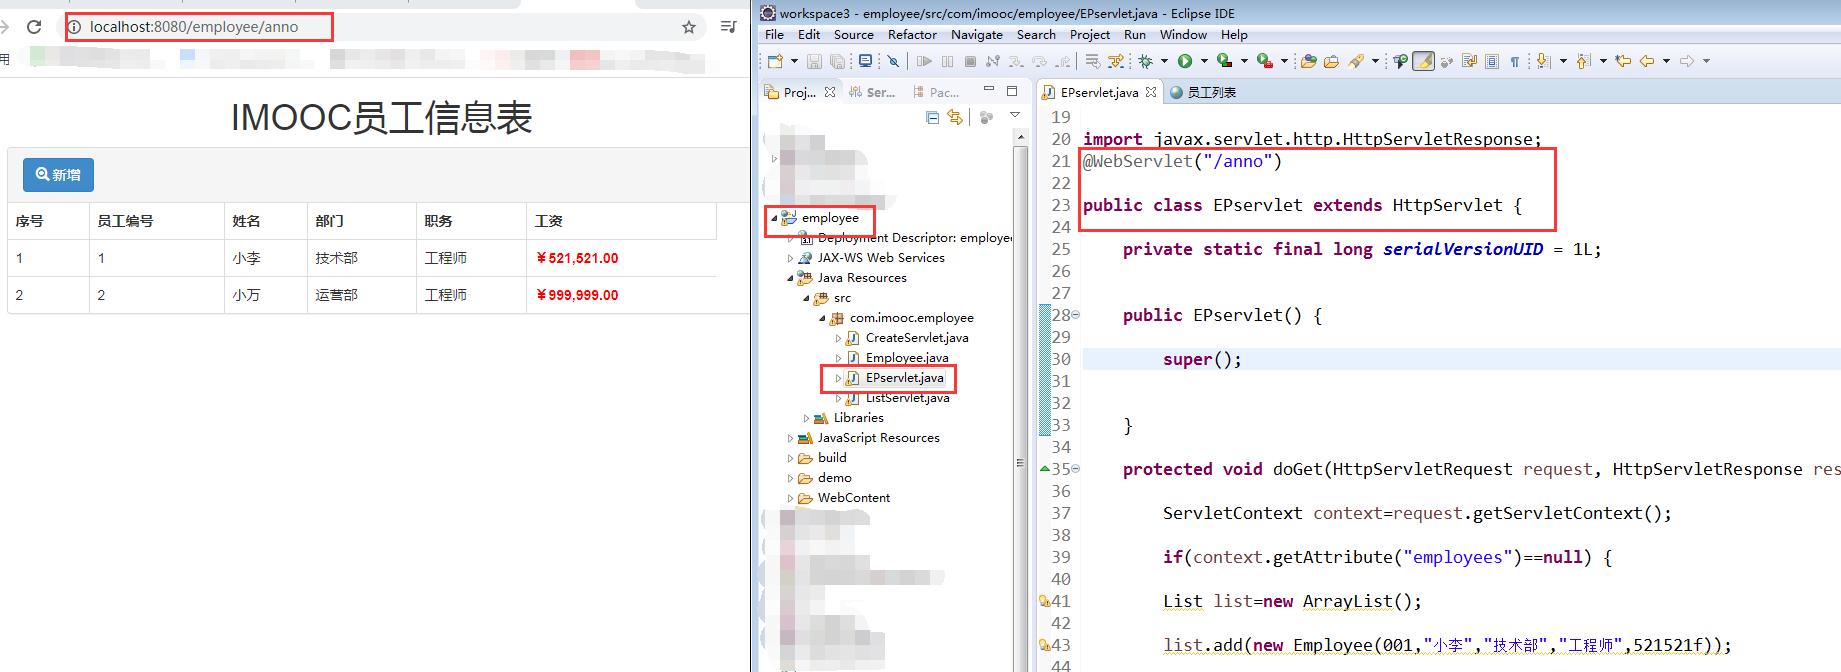Click the Open Type icon
Screen dimensions: 1841x672
pos(1308,61)
